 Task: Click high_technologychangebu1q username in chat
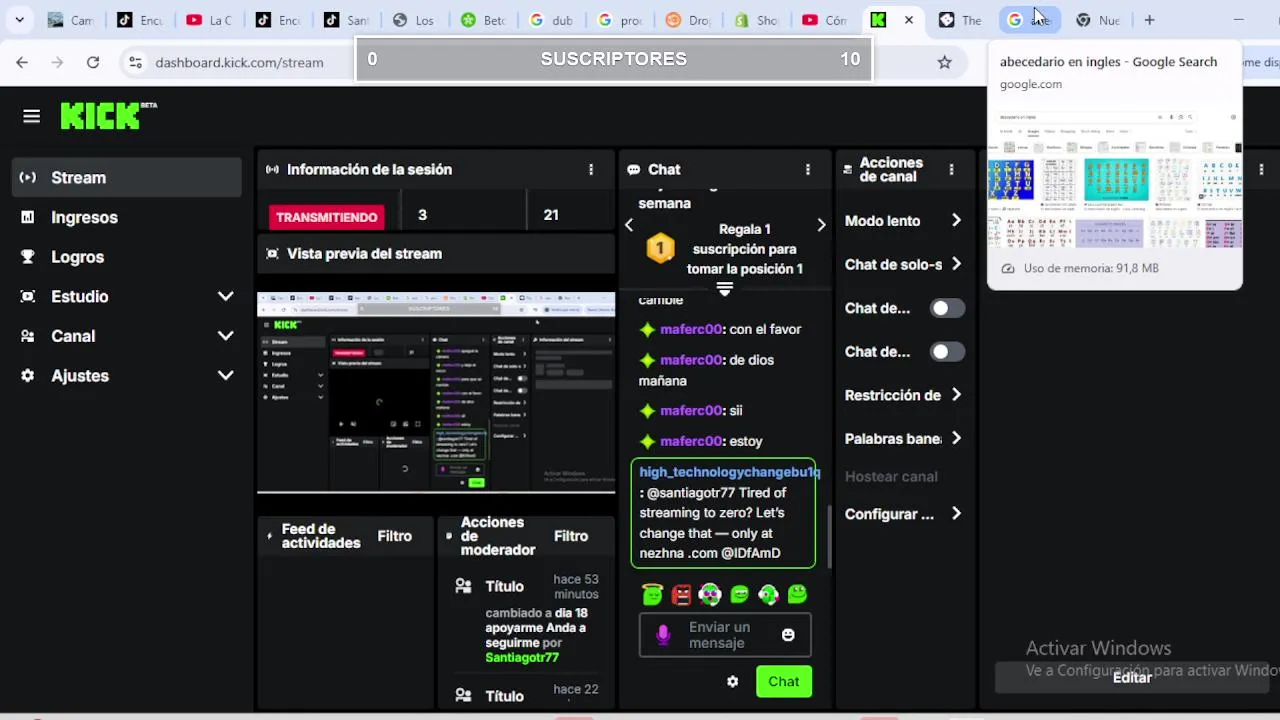(x=729, y=472)
